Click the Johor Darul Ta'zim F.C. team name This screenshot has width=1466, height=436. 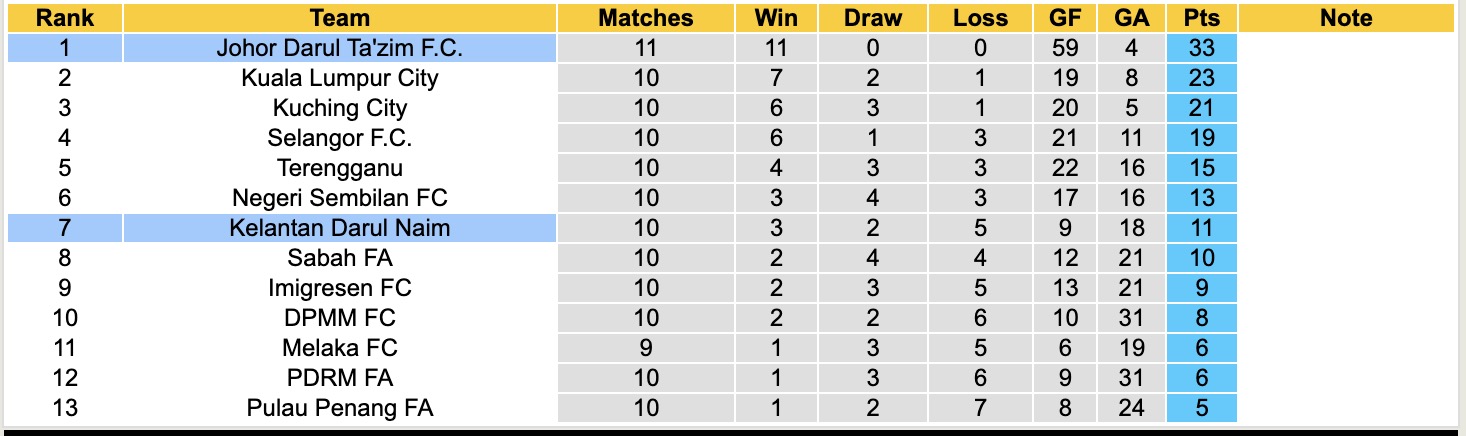point(340,48)
